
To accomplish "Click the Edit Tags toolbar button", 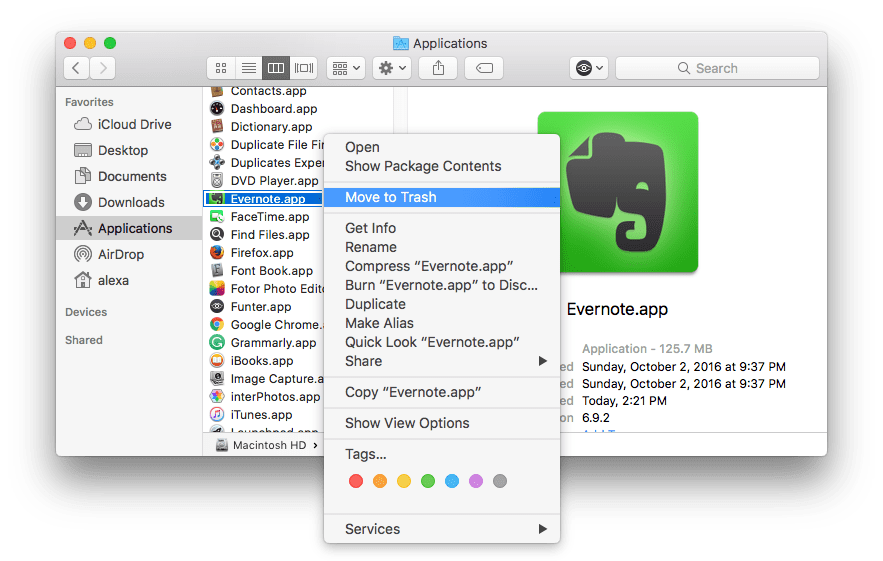I will point(484,68).
